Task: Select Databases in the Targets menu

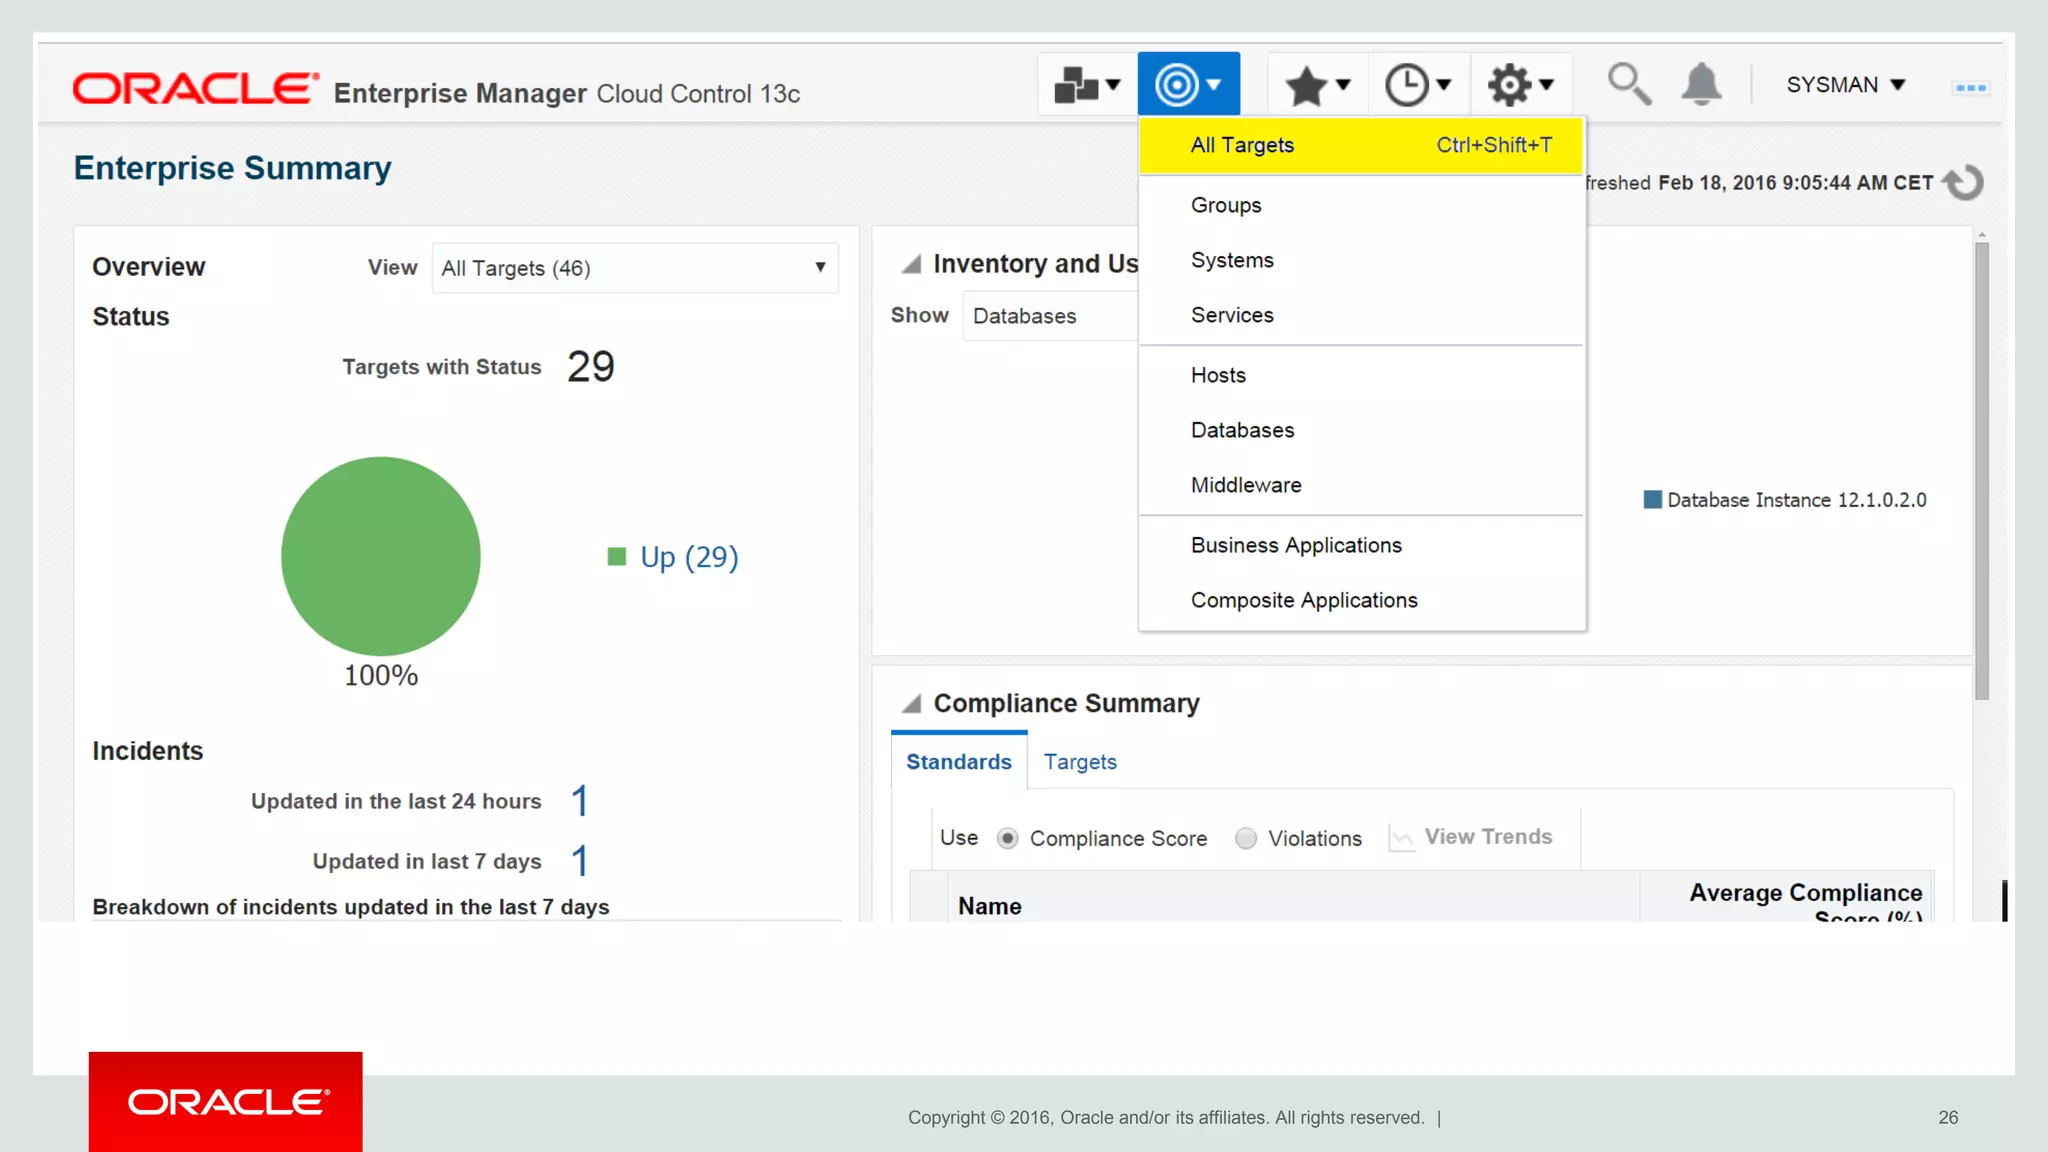Action: click(1242, 430)
